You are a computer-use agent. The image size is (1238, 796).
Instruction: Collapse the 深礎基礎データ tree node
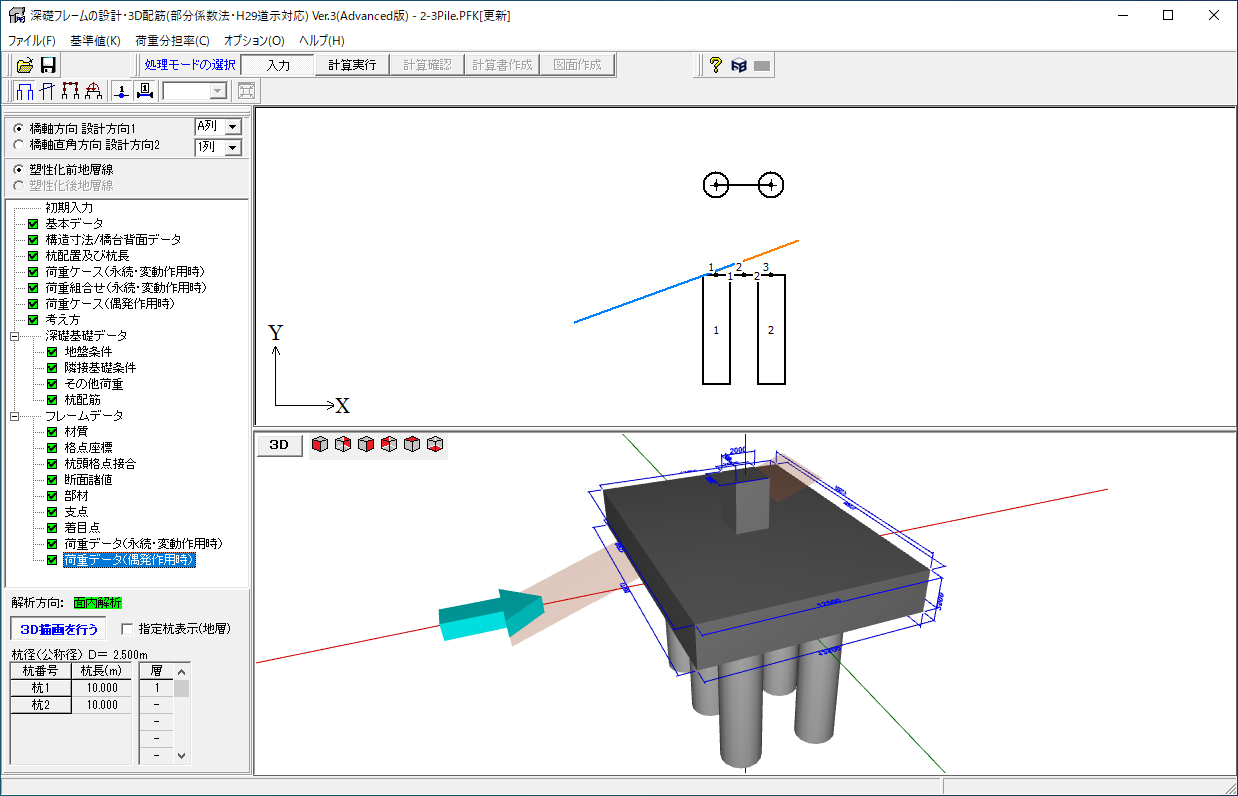coord(15,336)
